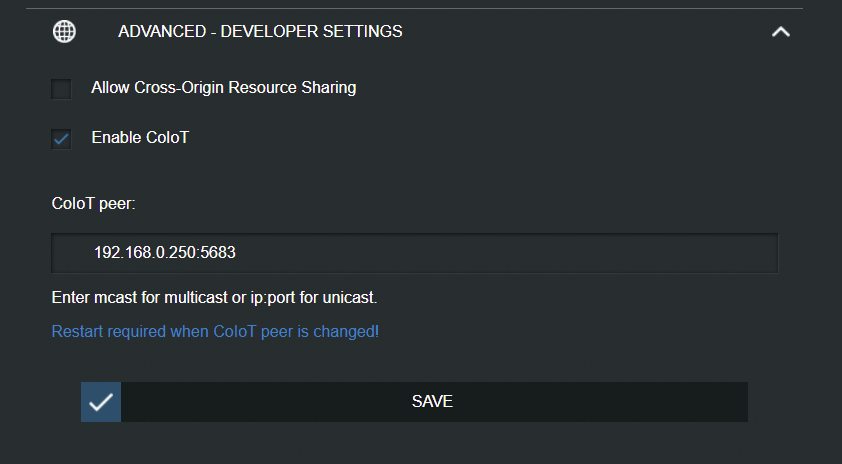Click empty right end of peer field

[700, 253]
